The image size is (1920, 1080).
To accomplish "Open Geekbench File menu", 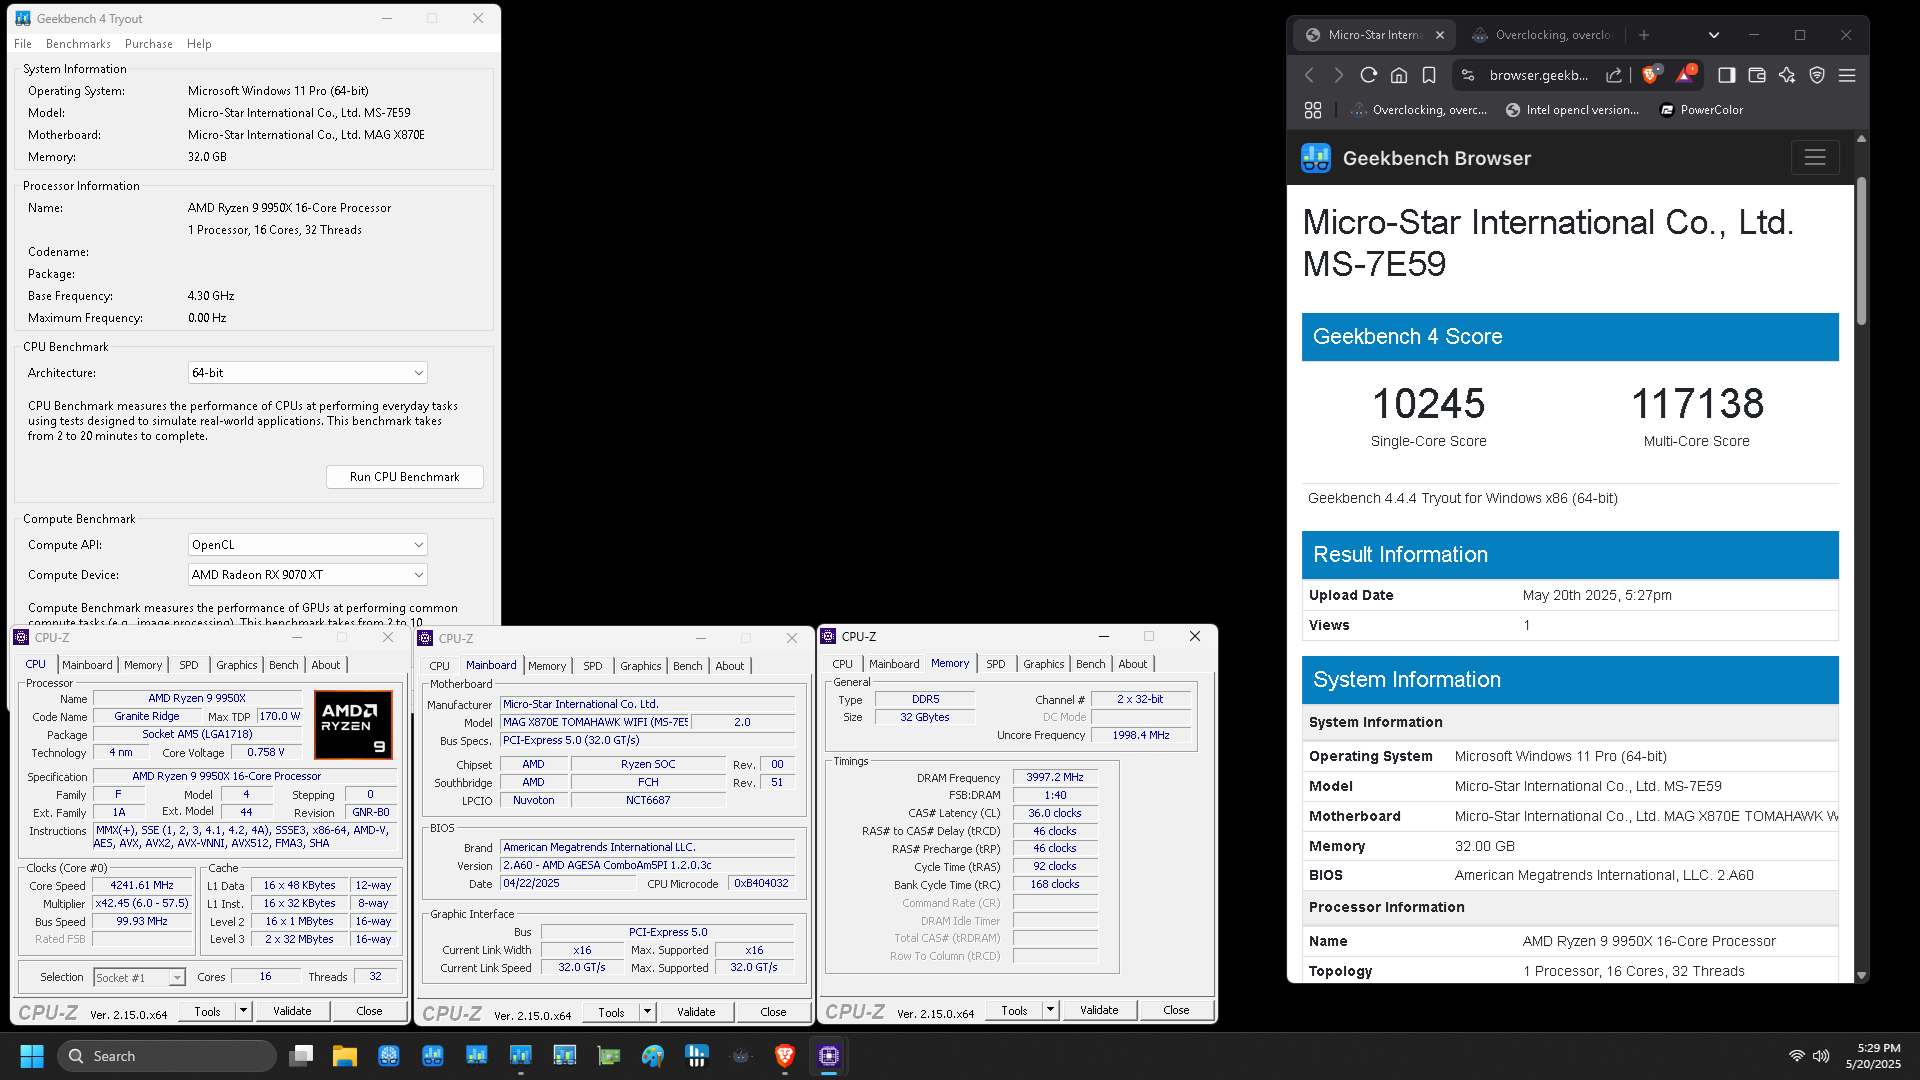I will [23, 44].
